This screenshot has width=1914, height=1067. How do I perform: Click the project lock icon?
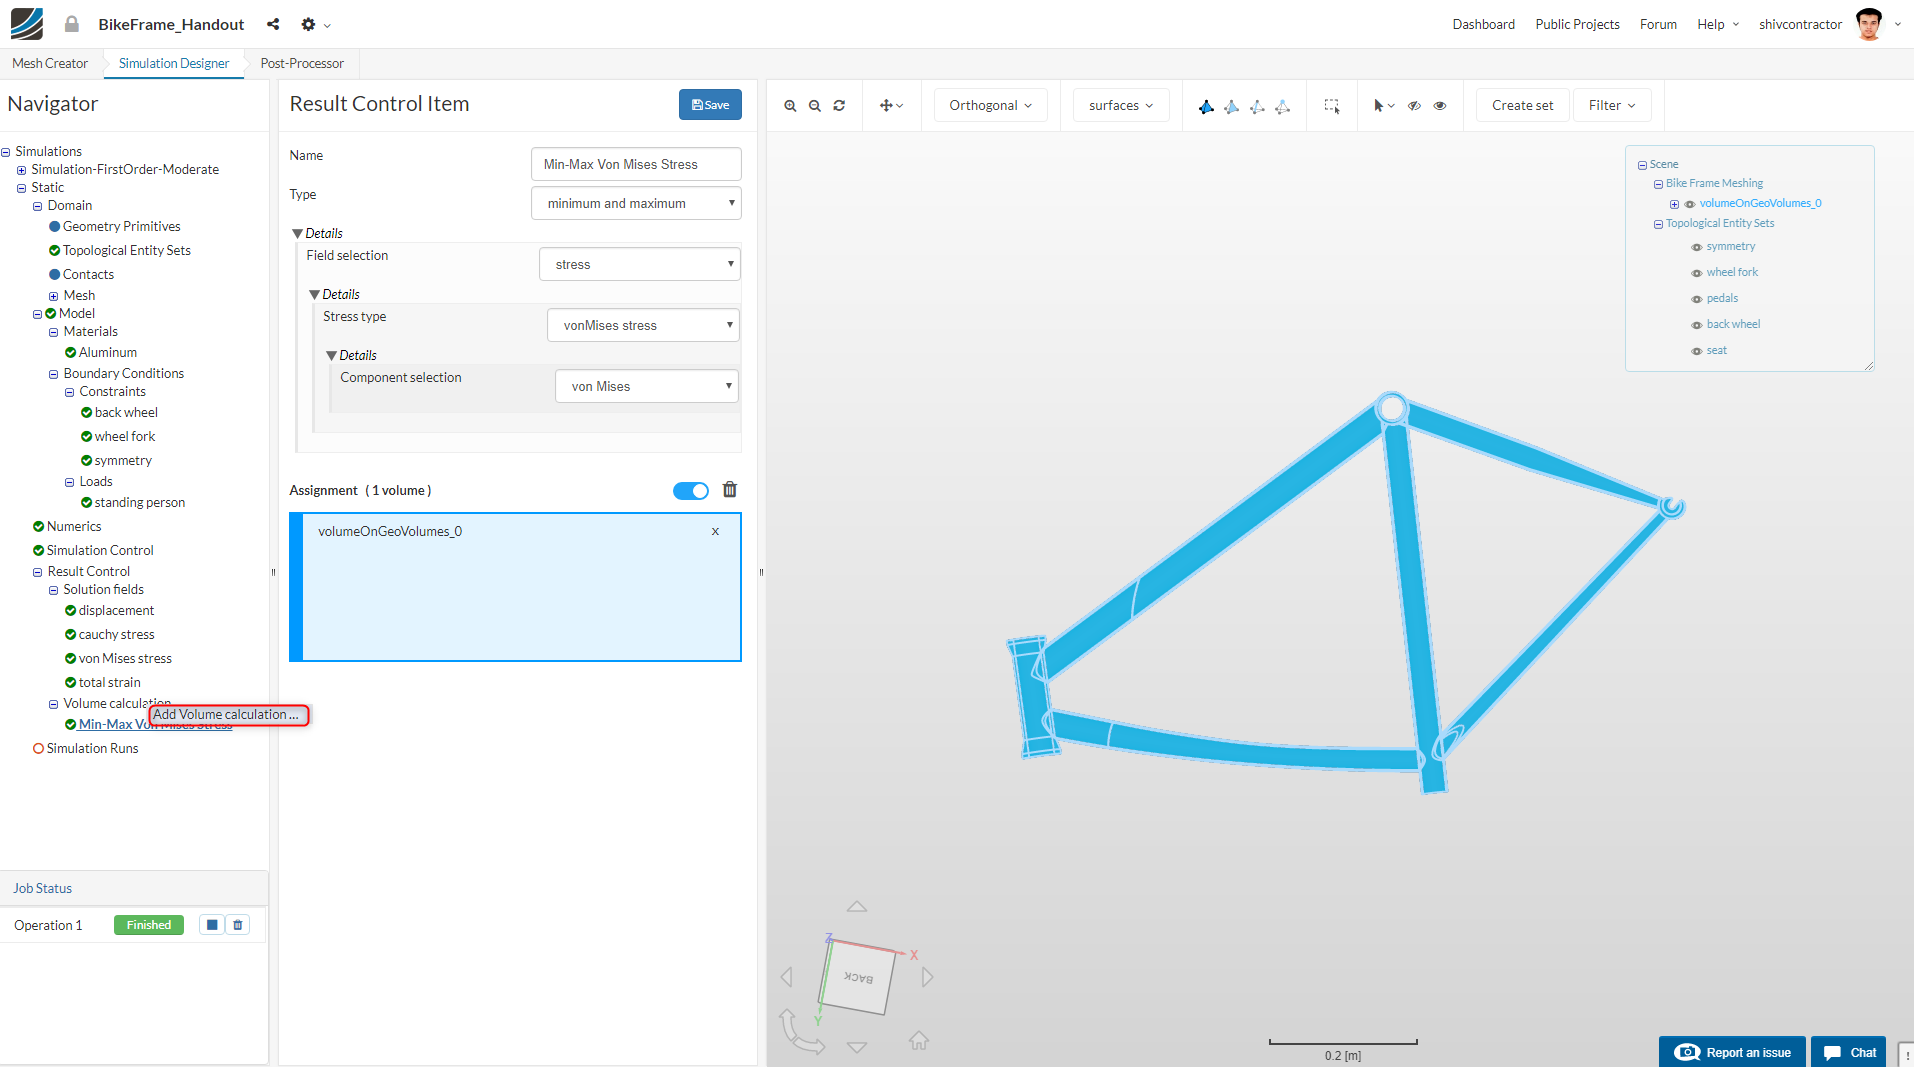coord(72,24)
